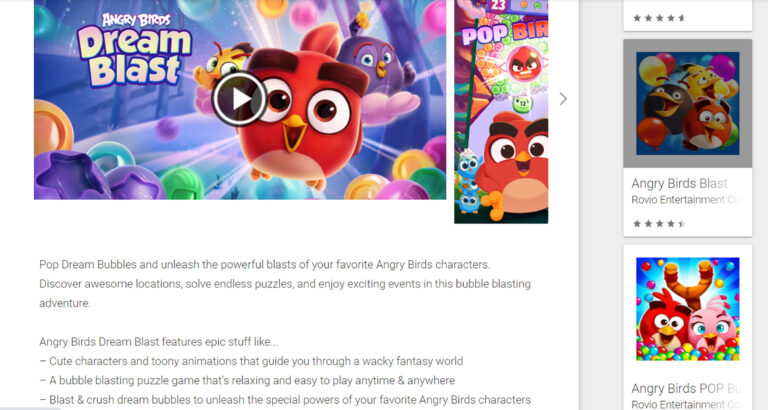Open Rovio Entertainment under Angry Birds Blast
The height and width of the screenshot is (410, 768).
click(x=686, y=200)
